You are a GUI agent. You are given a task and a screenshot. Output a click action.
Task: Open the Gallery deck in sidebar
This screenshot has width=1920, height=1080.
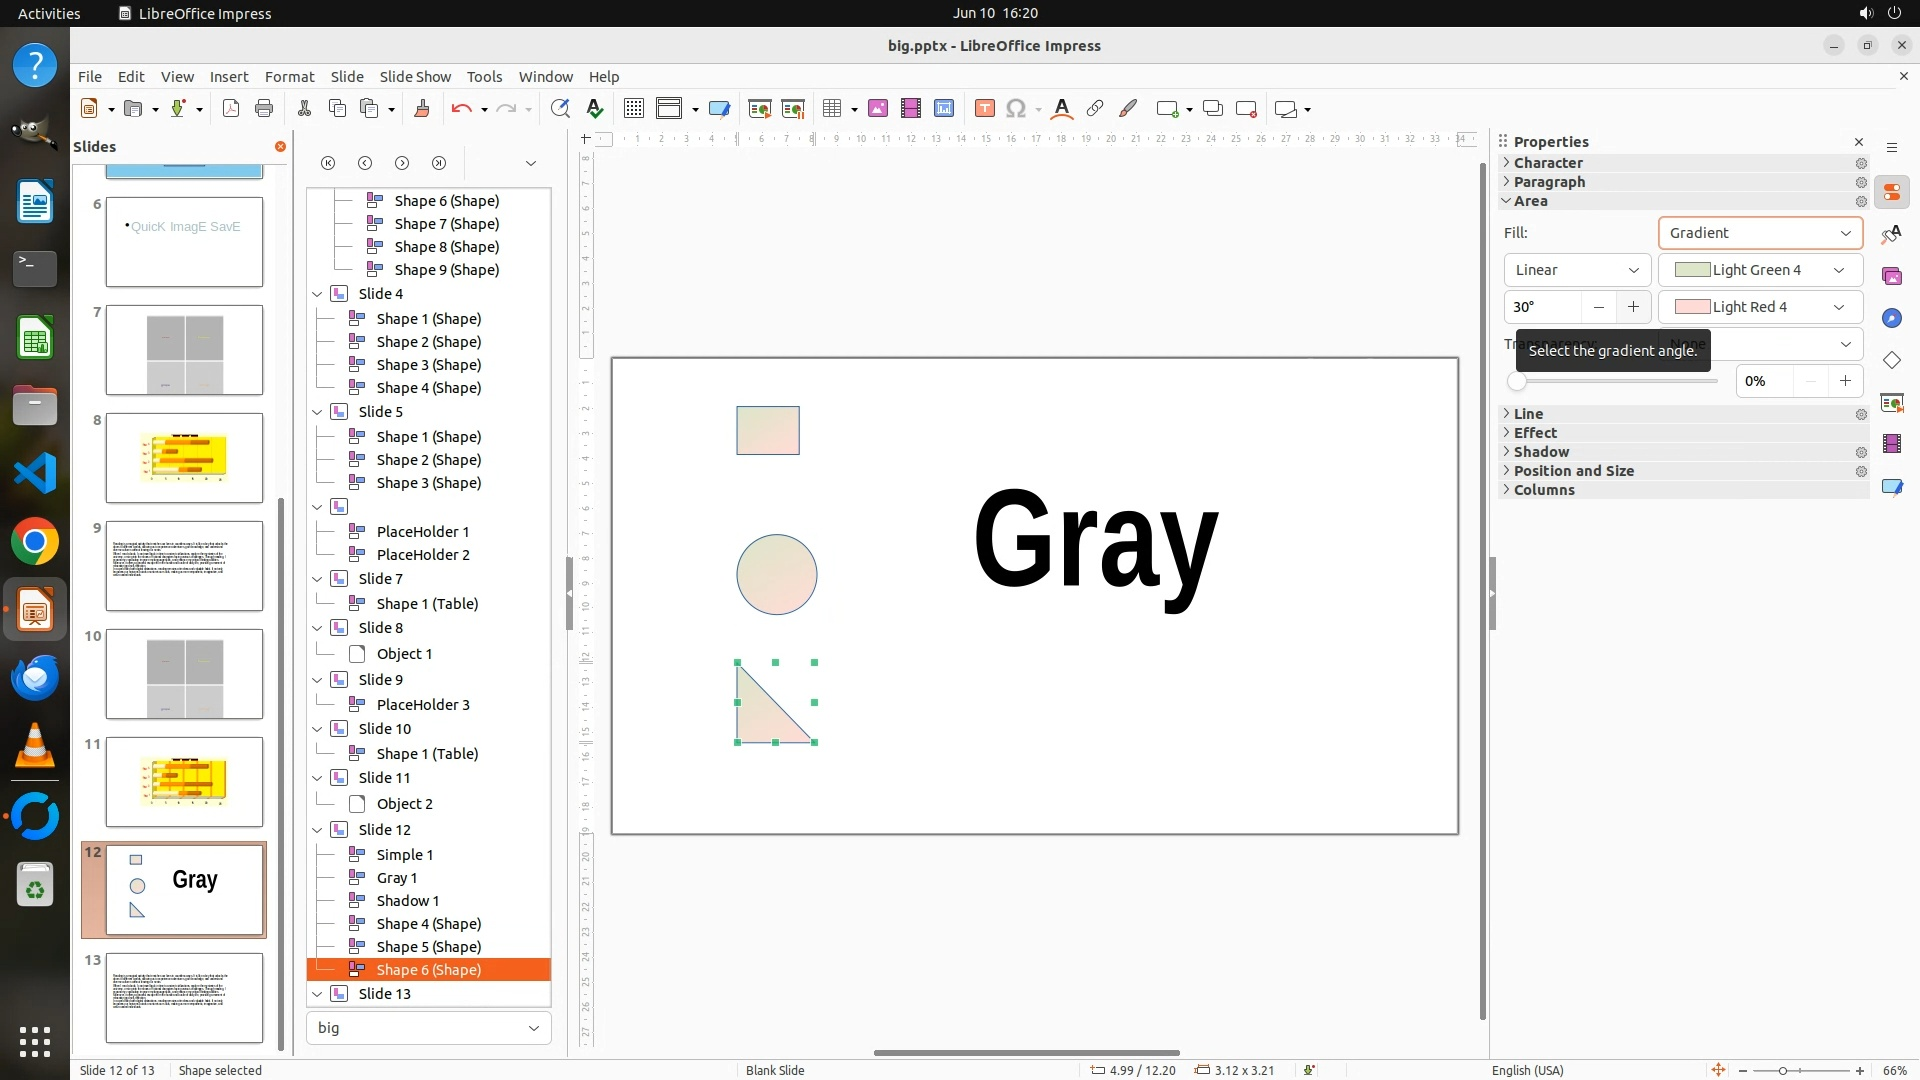pyautogui.click(x=1891, y=277)
